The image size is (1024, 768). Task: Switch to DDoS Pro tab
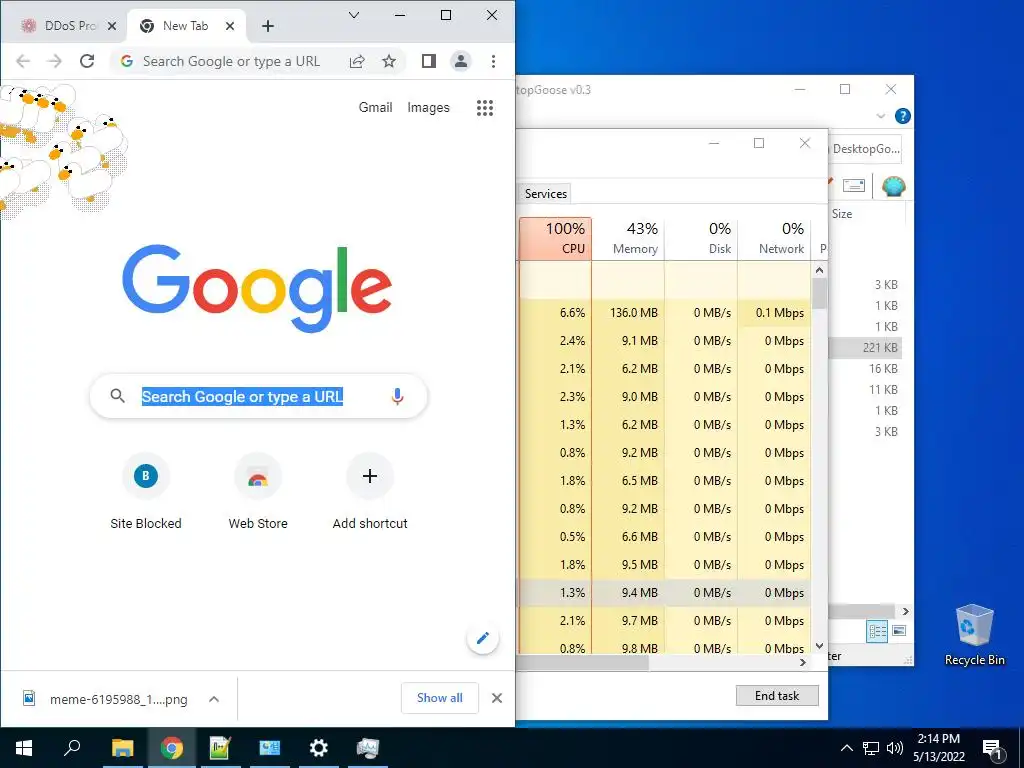pos(61,26)
